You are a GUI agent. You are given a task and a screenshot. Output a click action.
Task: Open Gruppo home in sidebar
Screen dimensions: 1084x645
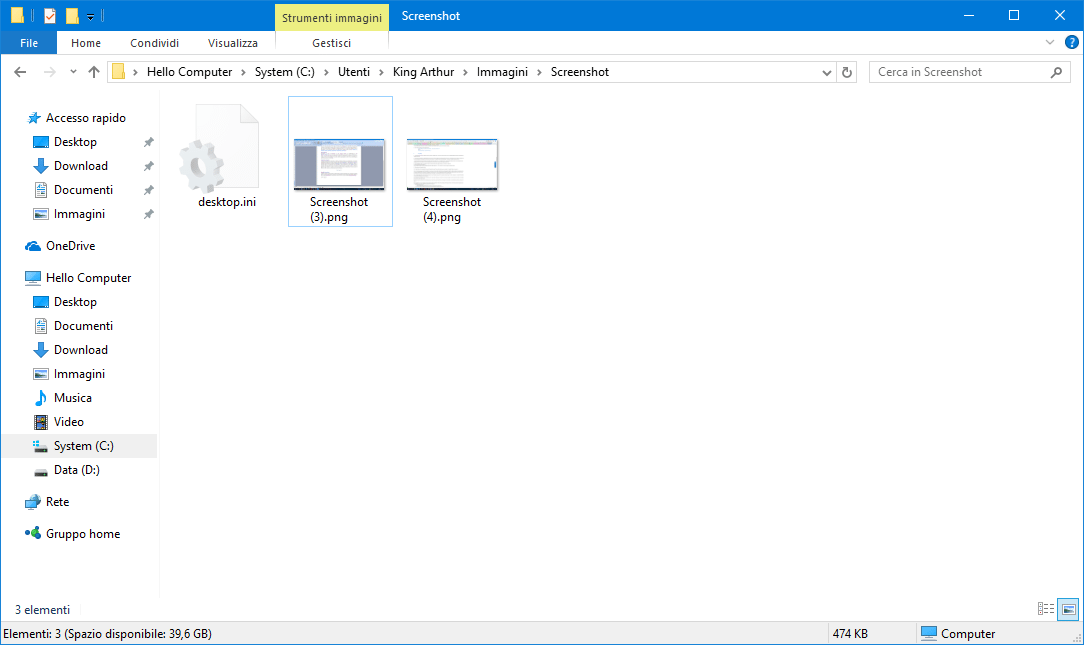point(82,534)
